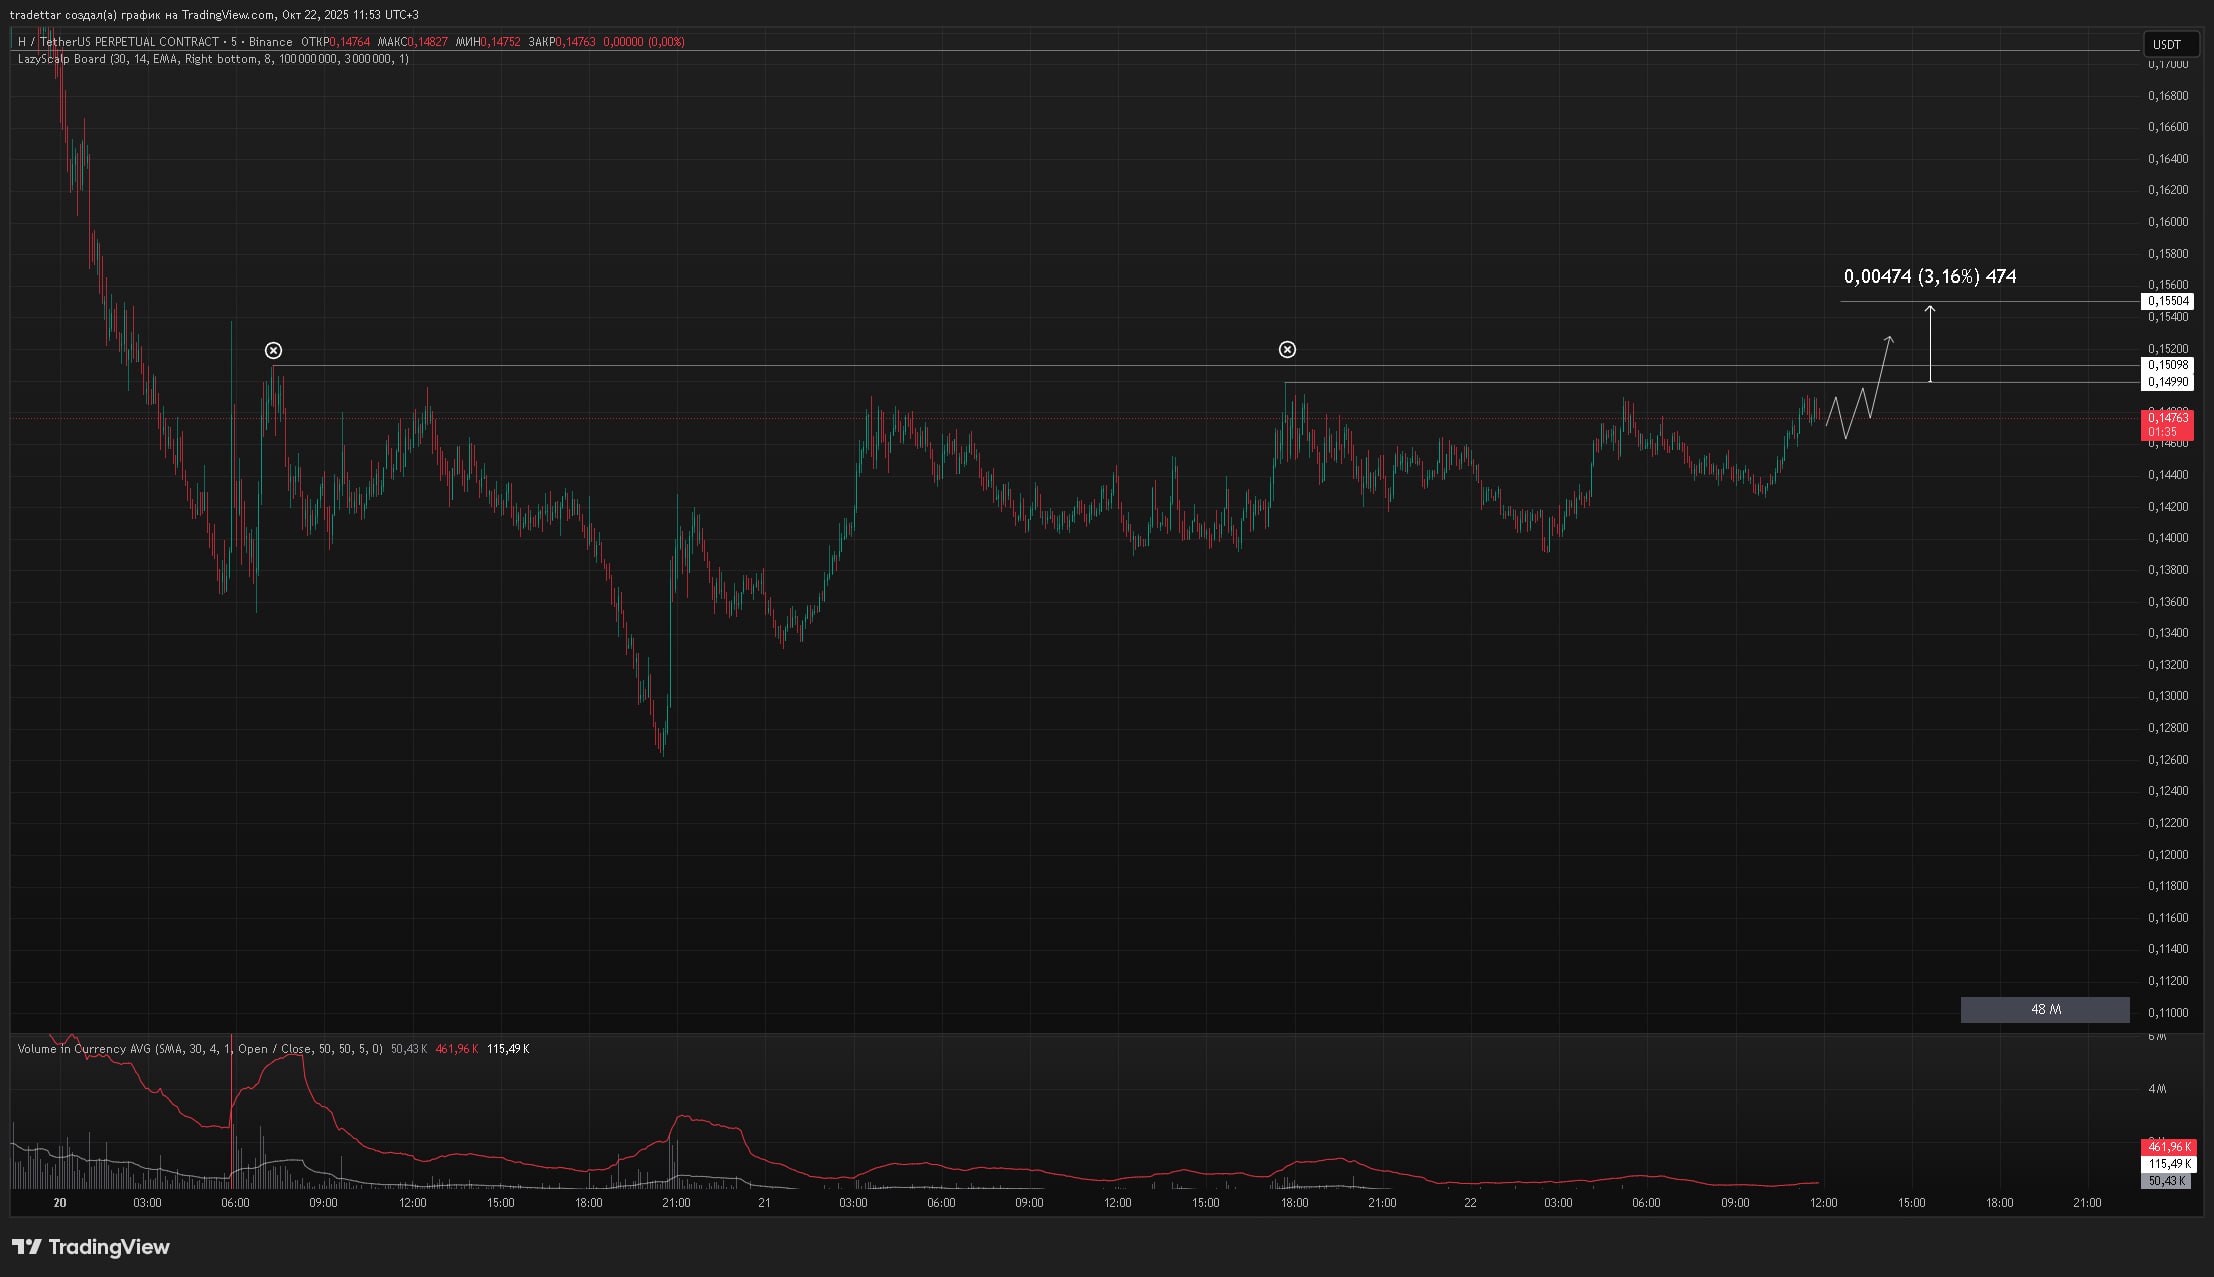Click the 0,15504 price label
The height and width of the screenshot is (1277, 2214).
2167,301
